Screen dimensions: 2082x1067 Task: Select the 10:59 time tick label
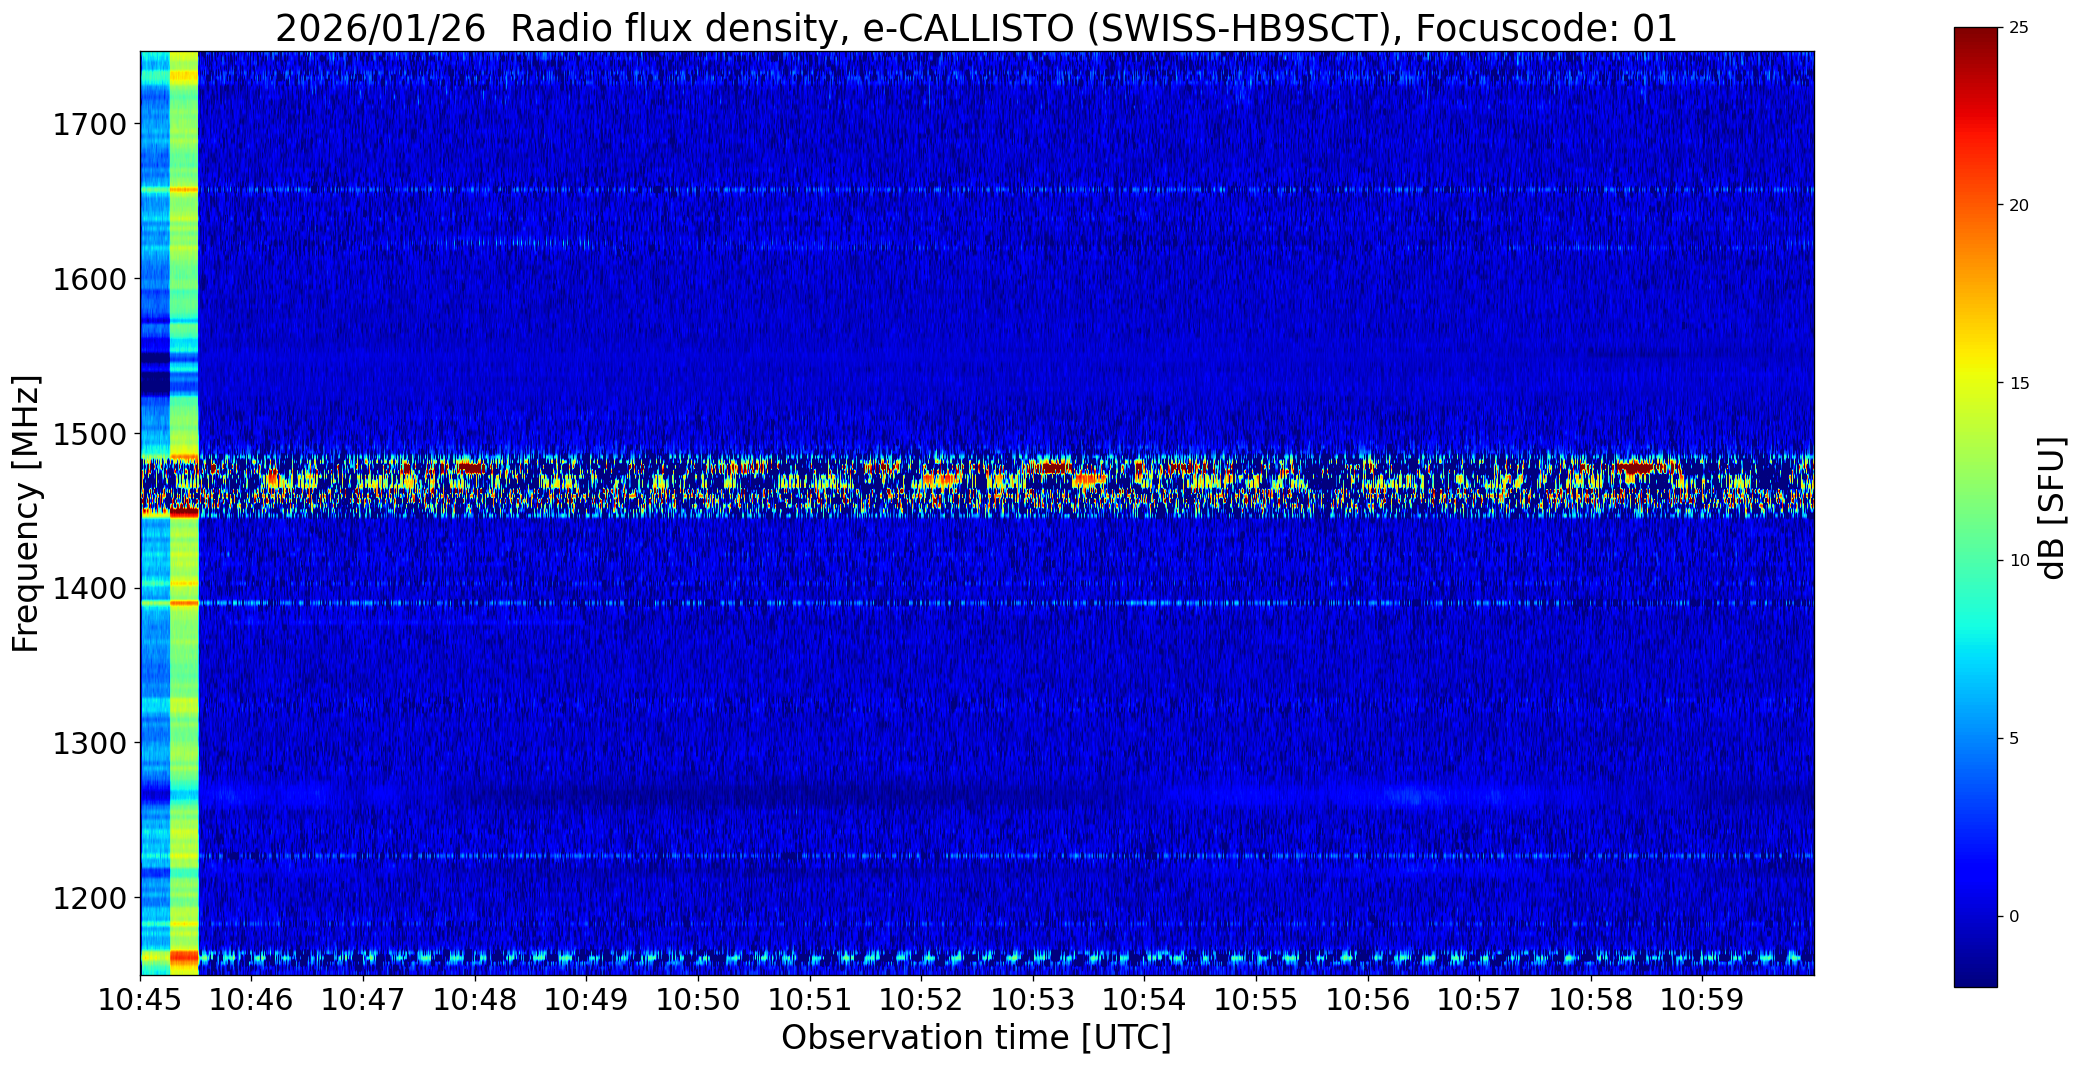pos(1702,999)
